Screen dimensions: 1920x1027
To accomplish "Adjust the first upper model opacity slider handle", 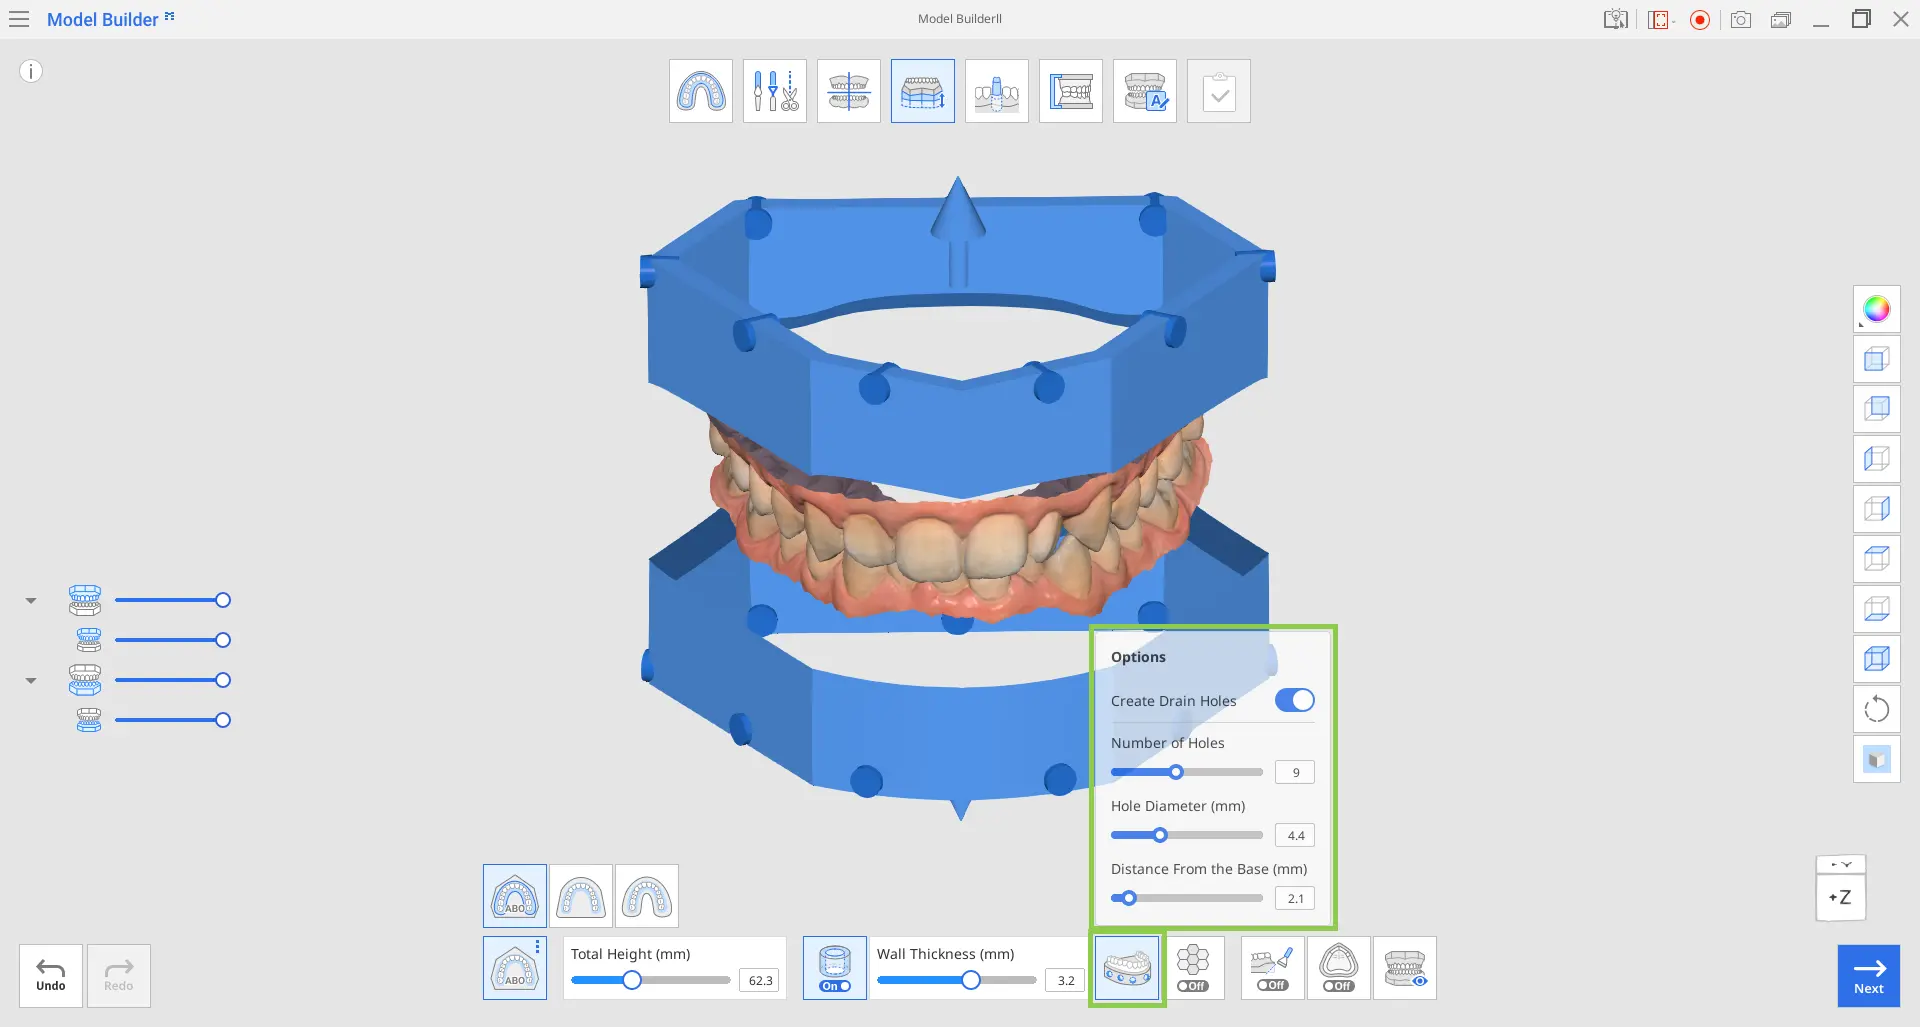I will [x=223, y=600].
